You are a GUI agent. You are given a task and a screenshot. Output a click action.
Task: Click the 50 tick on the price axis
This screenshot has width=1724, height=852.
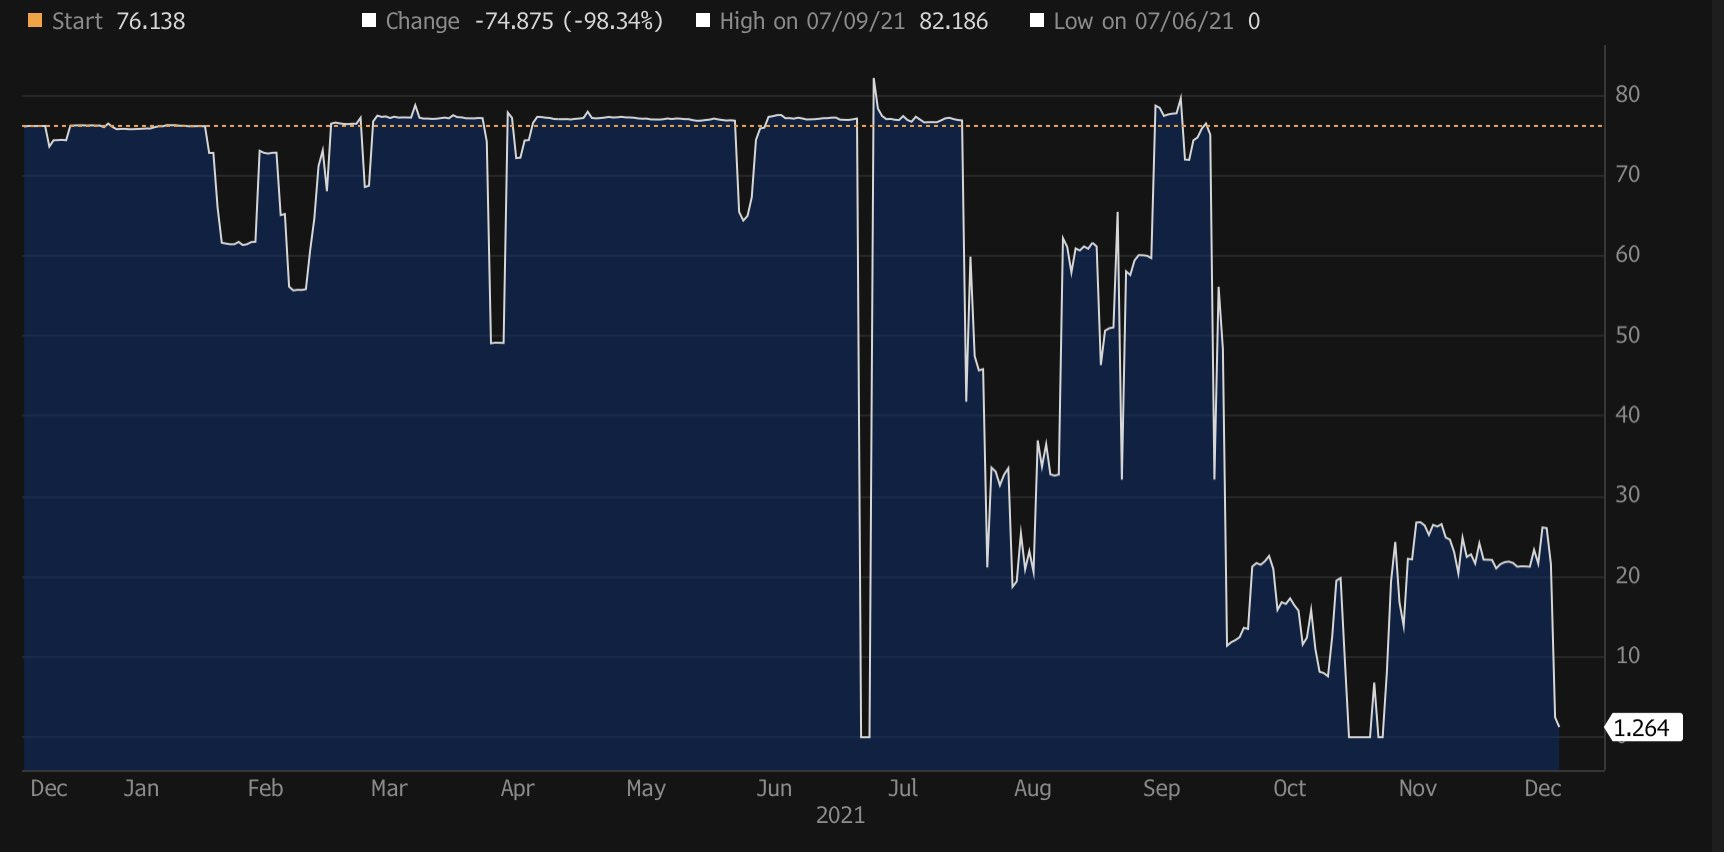point(1627,335)
